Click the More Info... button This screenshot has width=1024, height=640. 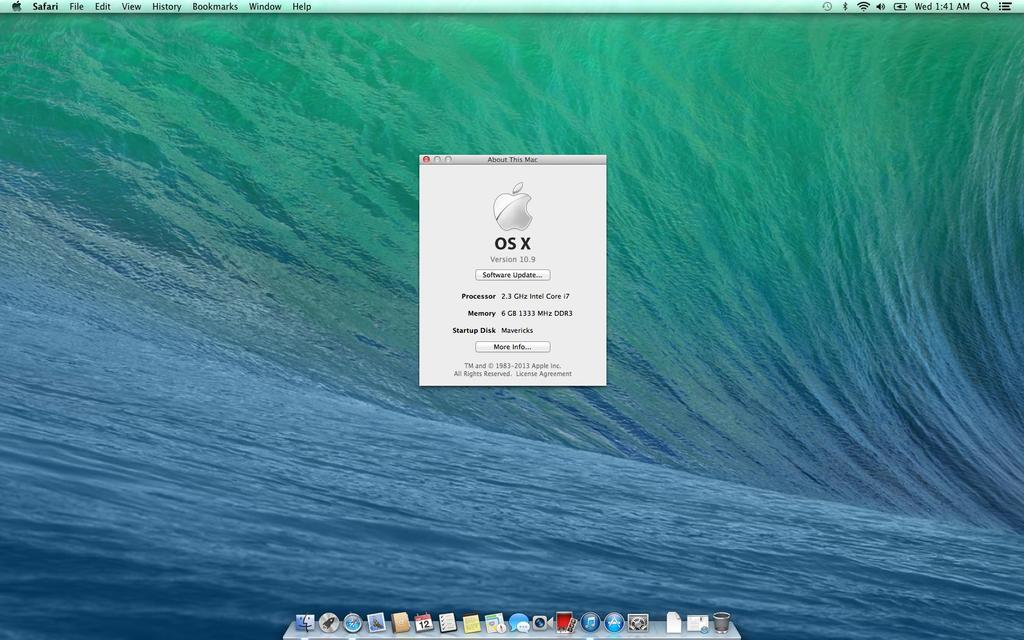513,347
